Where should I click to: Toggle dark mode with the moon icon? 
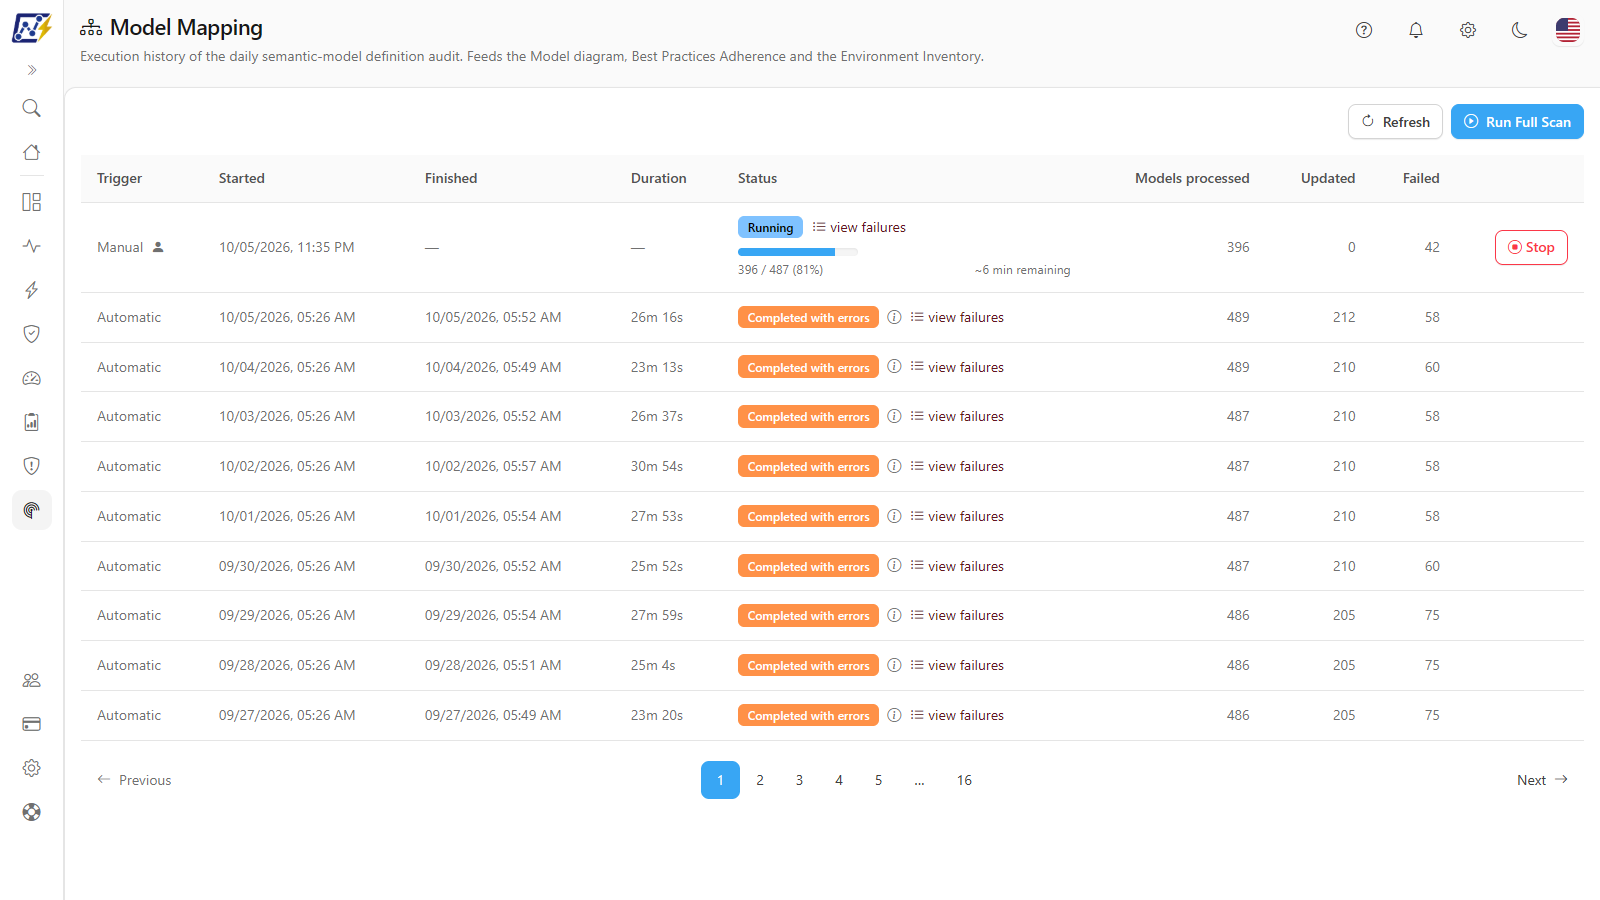1520,30
